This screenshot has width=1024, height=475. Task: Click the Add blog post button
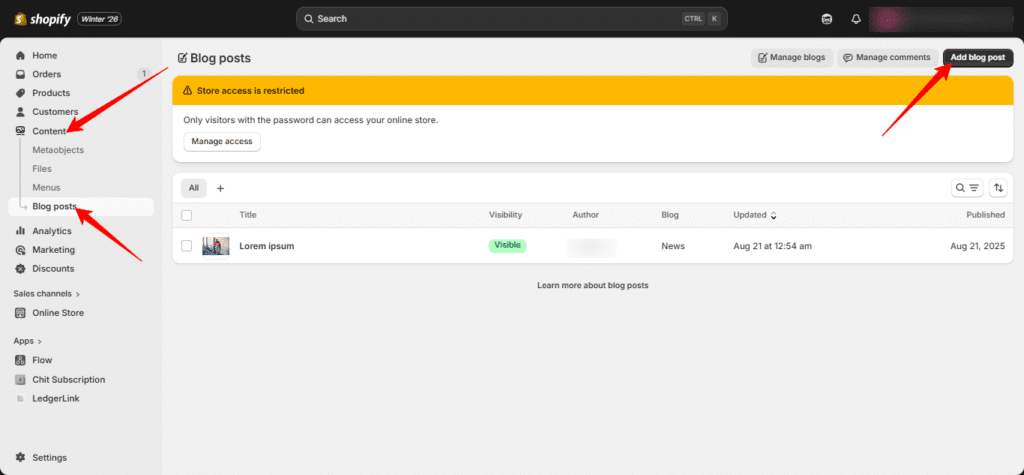[977, 58]
